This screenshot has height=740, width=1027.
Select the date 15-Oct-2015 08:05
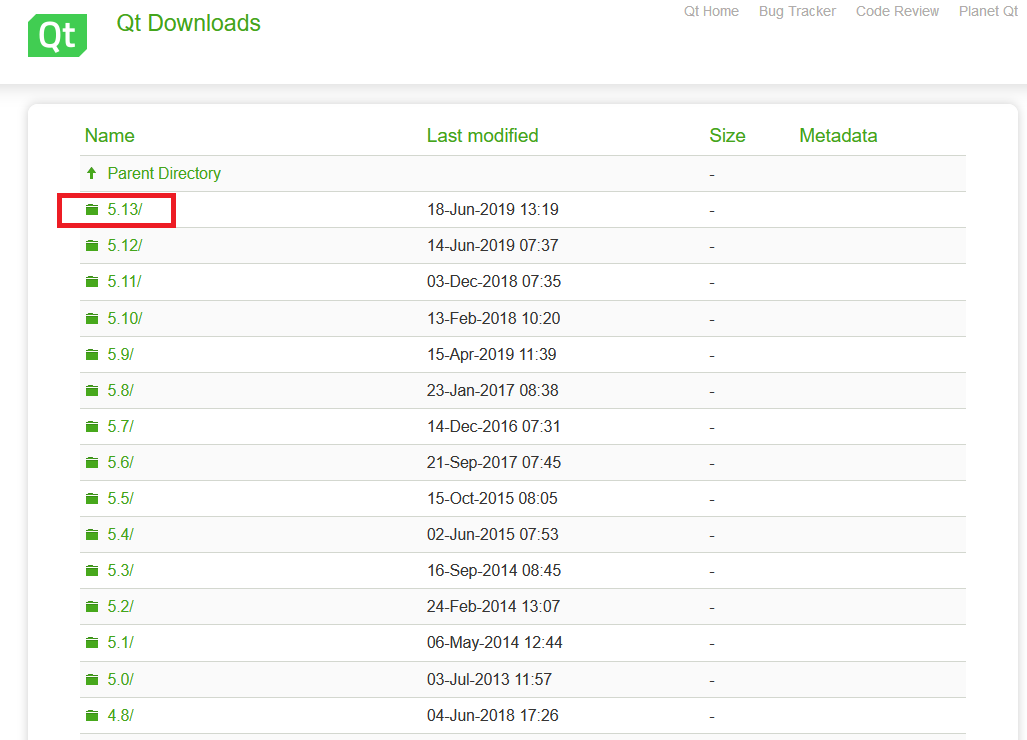click(x=493, y=498)
